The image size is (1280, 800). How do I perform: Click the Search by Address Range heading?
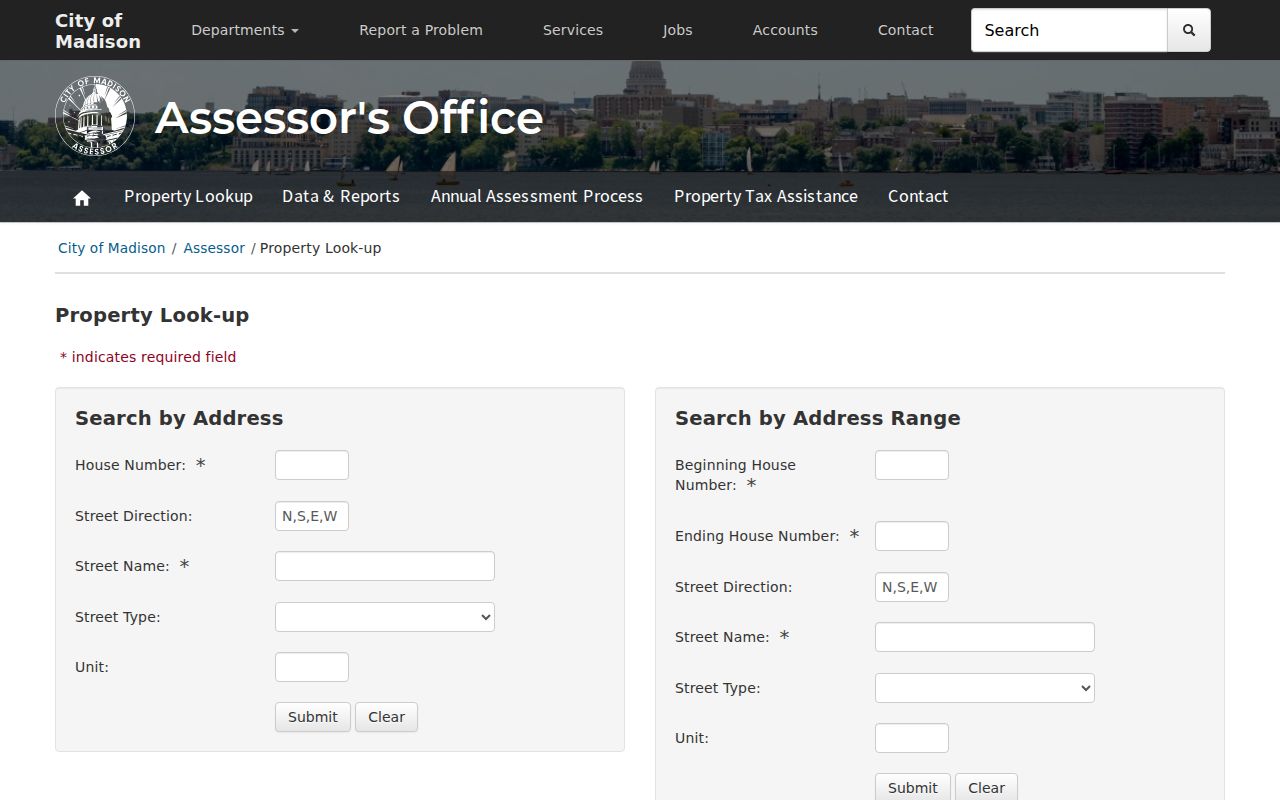click(818, 418)
